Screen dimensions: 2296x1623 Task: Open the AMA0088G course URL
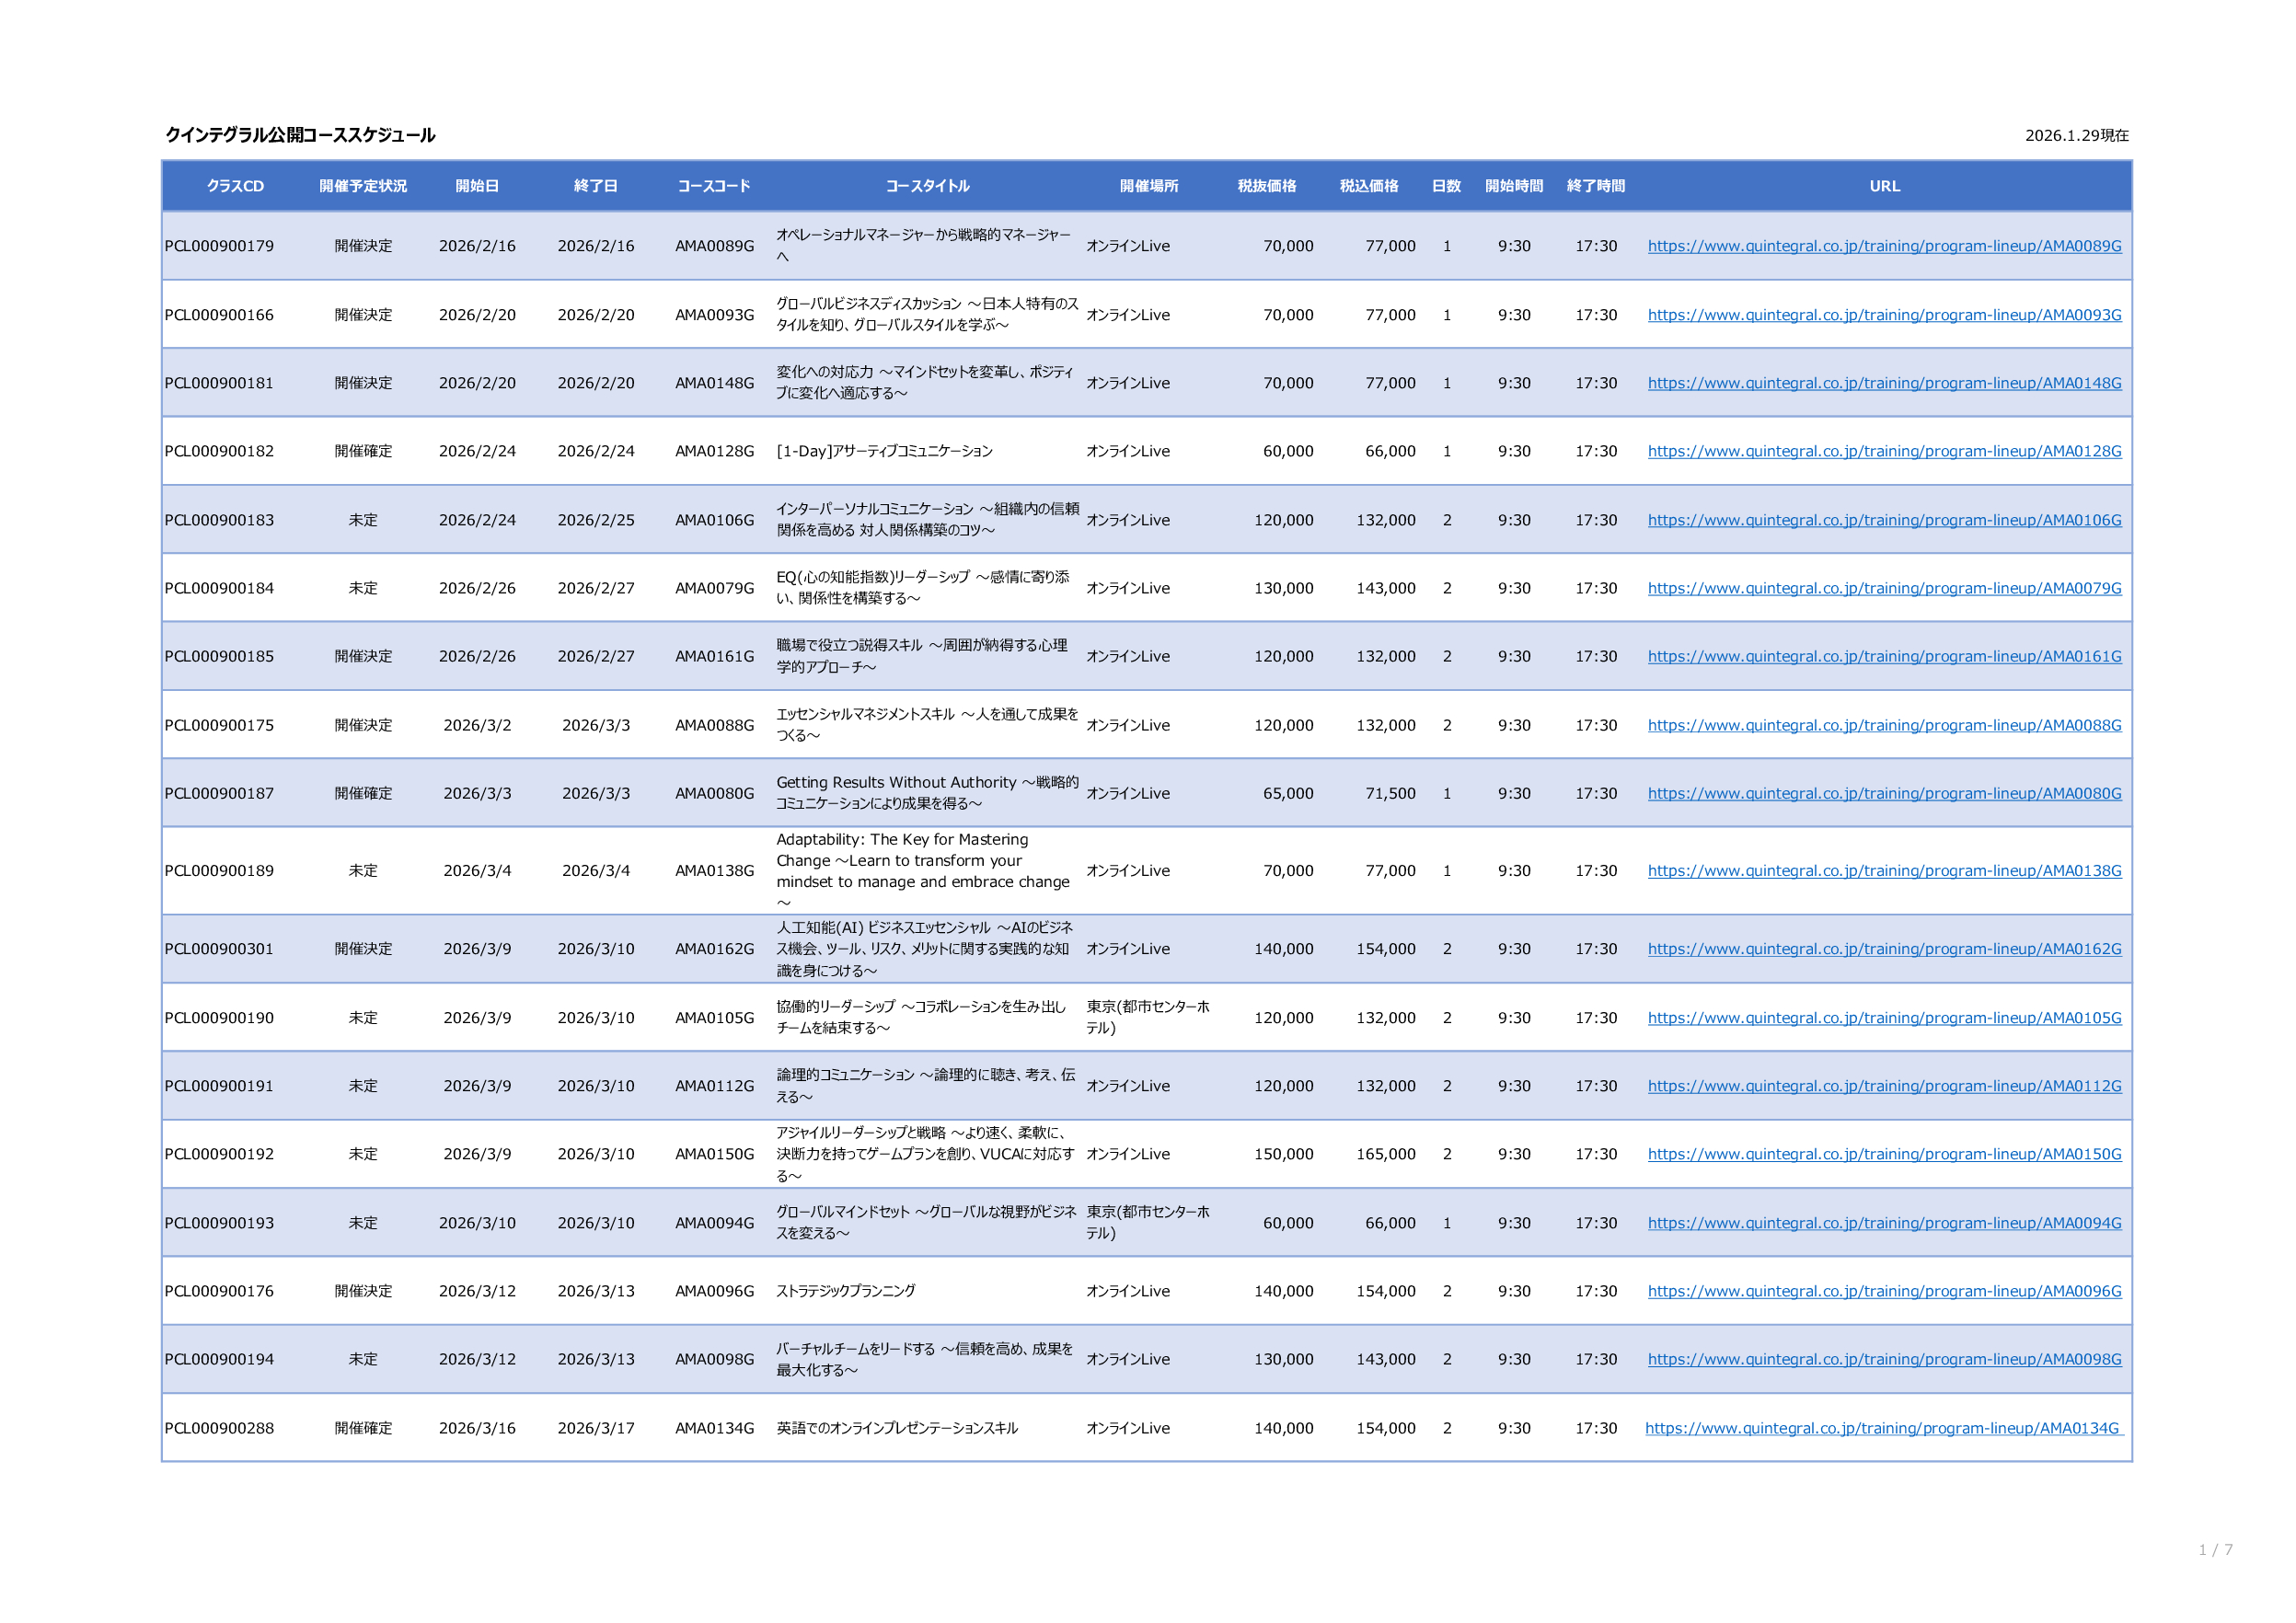tap(1884, 725)
